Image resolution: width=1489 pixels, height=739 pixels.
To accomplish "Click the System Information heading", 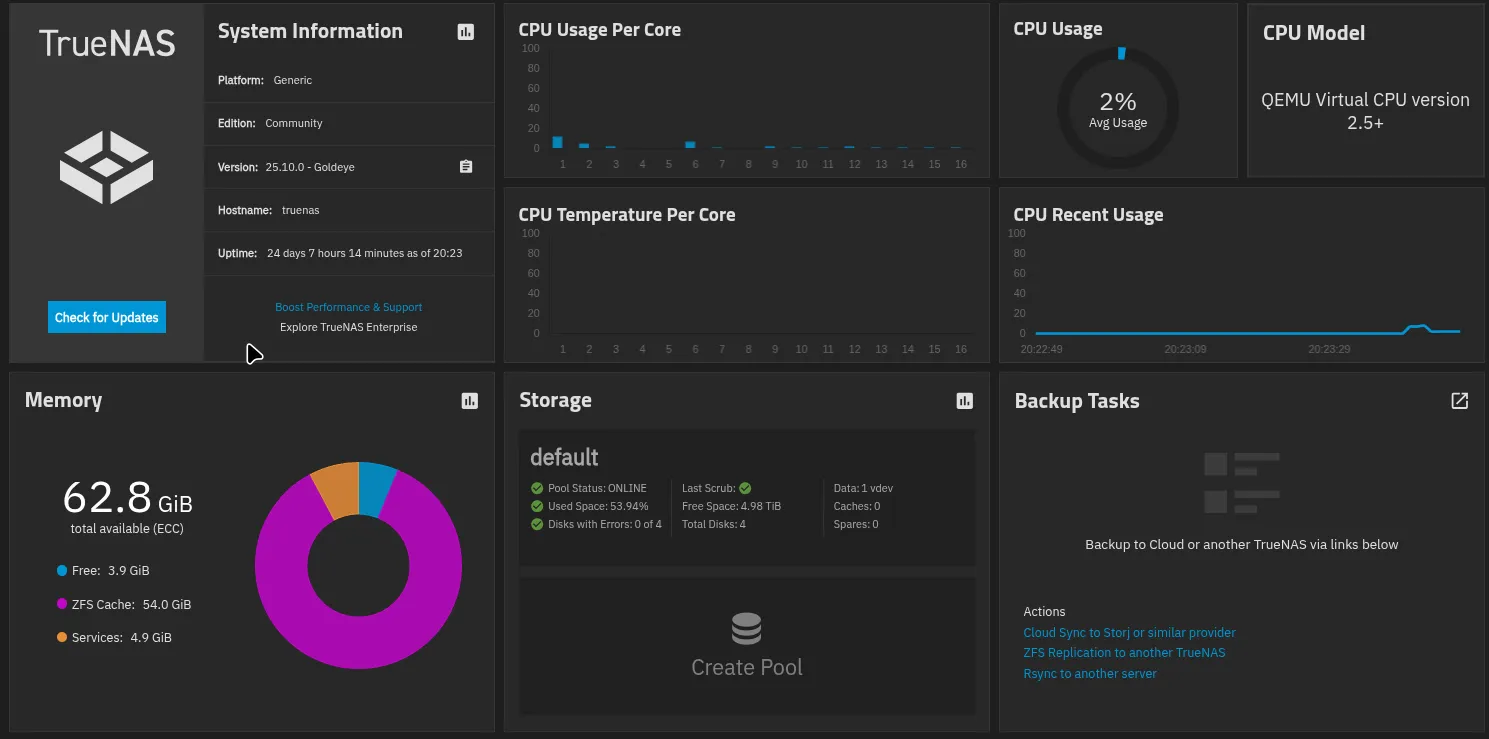I will tap(310, 31).
